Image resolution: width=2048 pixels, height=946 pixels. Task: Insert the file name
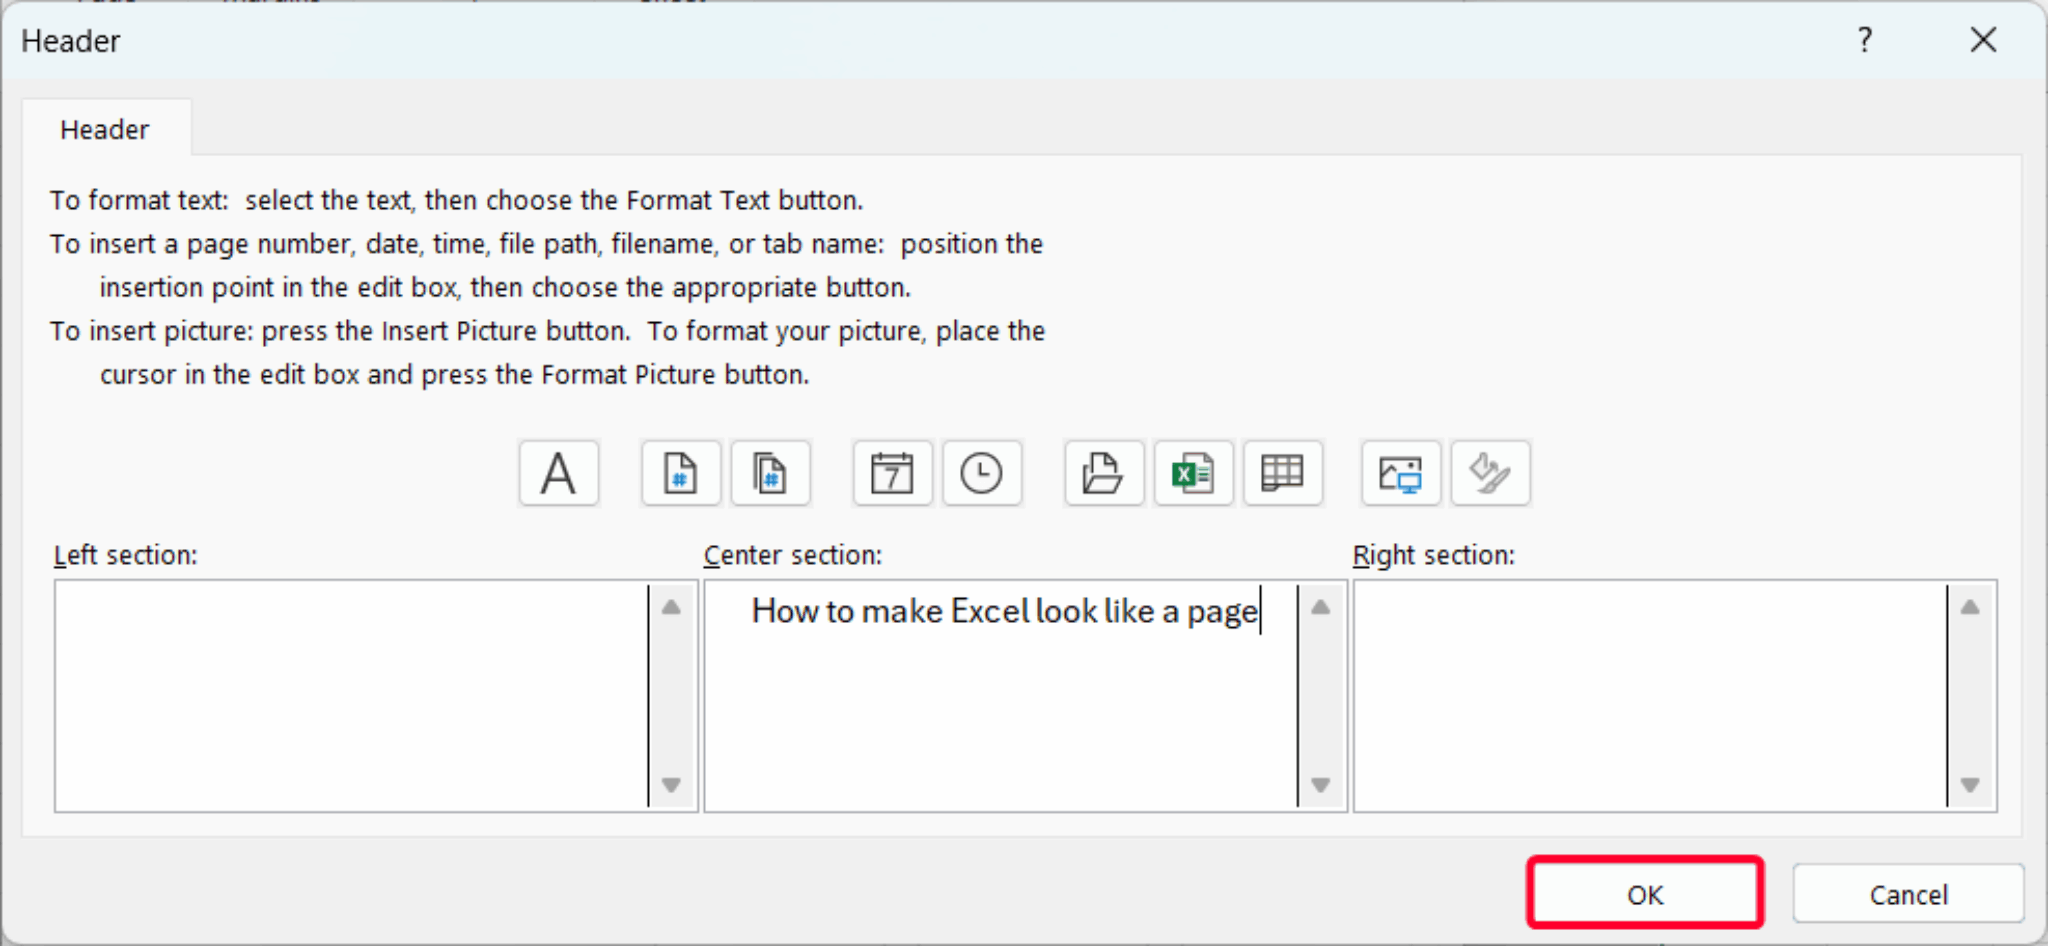pos(1193,473)
